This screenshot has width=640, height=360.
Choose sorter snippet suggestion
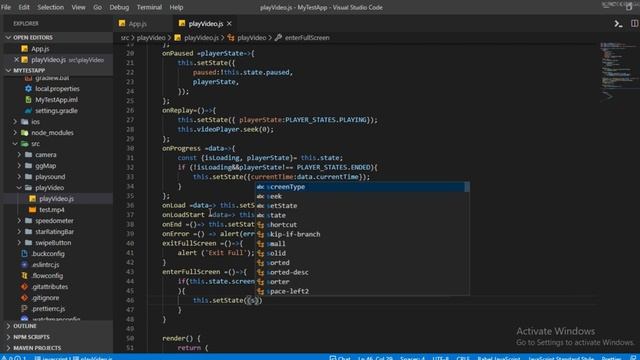362,282
